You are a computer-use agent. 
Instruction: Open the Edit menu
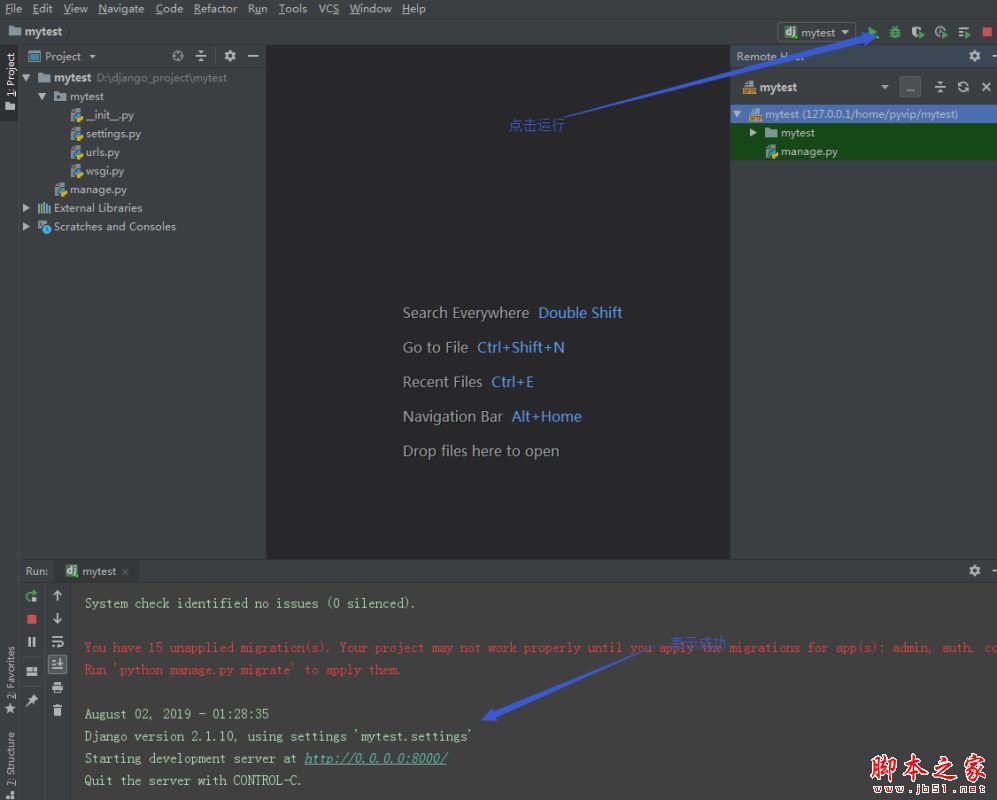click(x=42, y=9)
